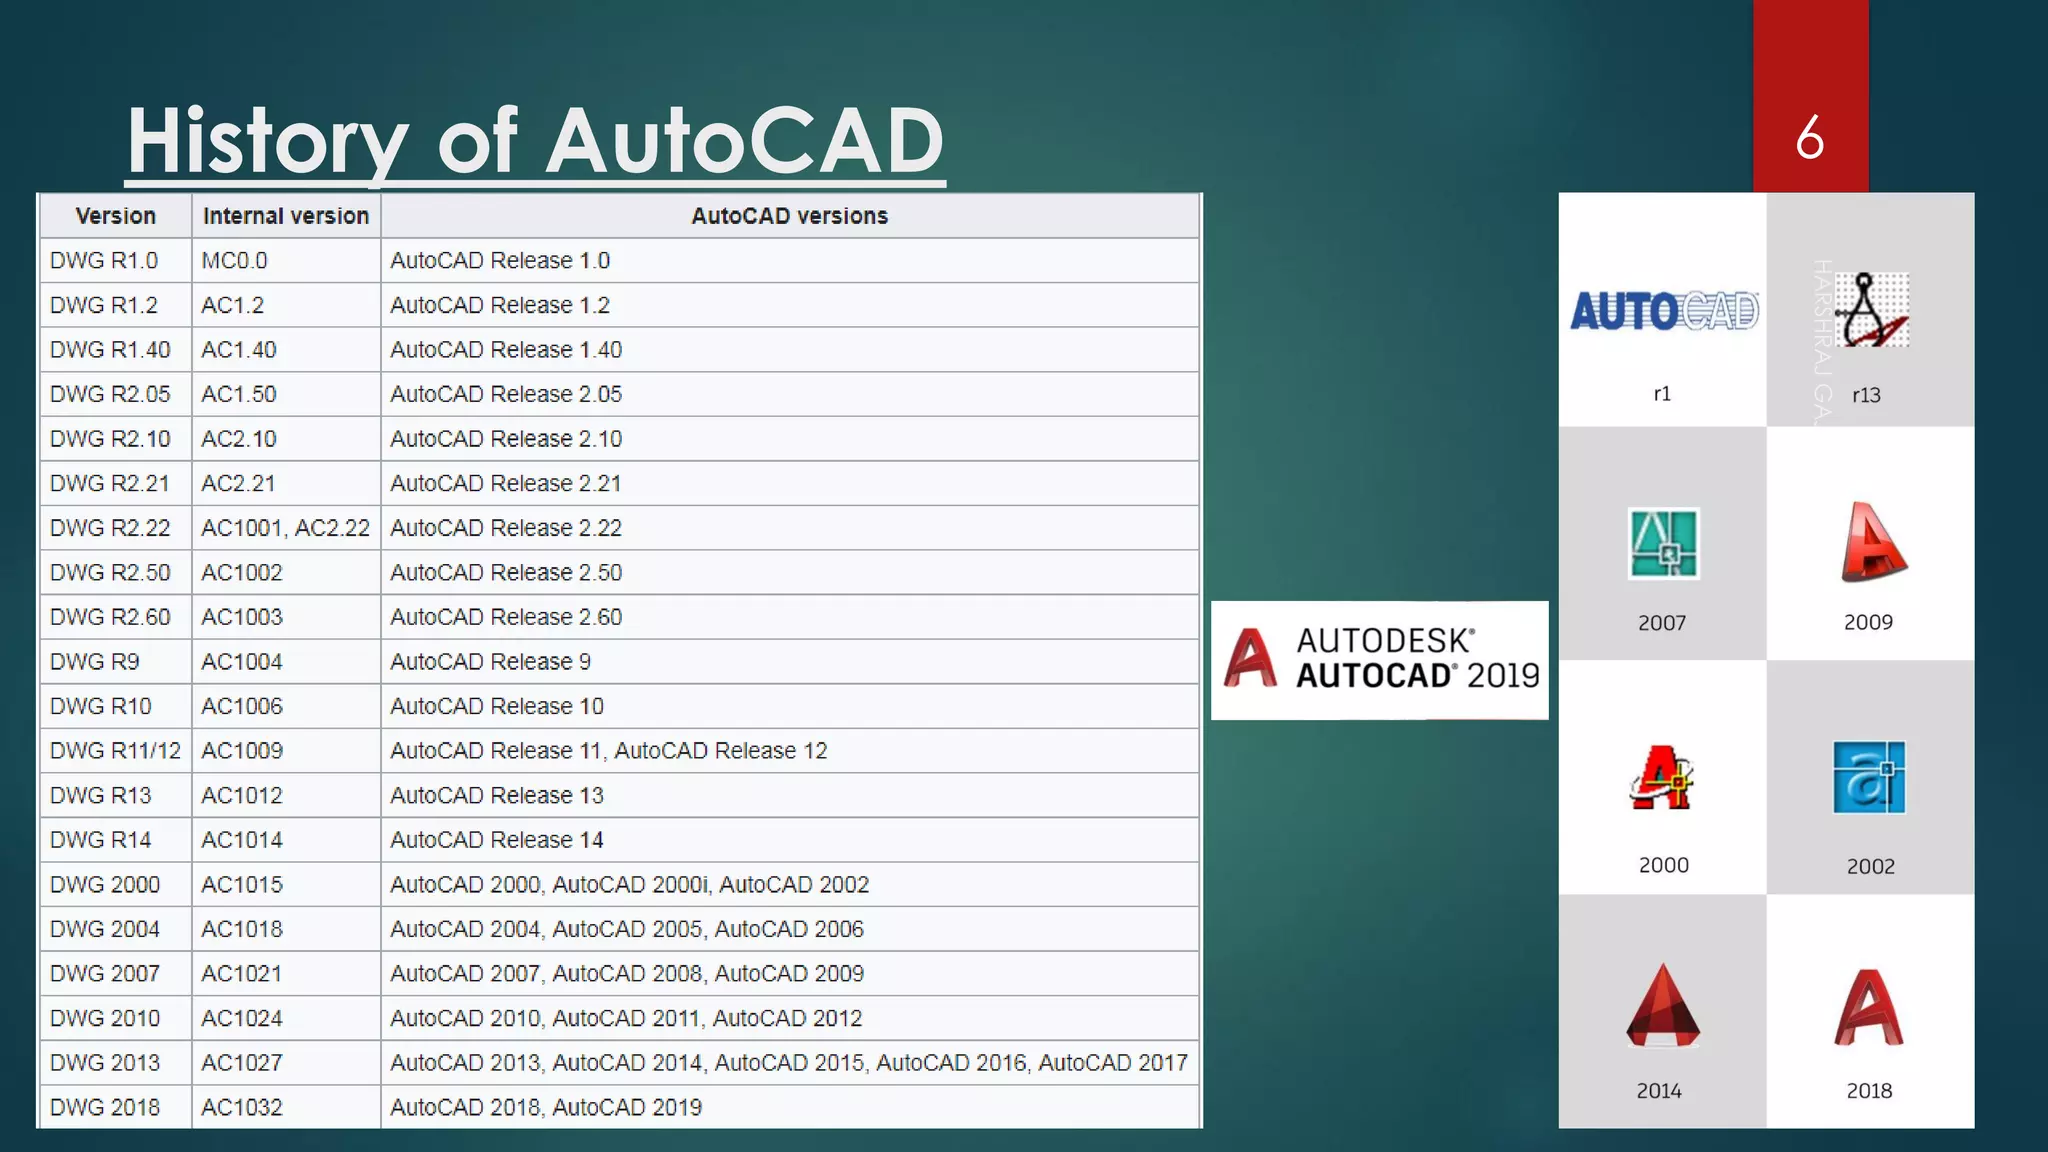This screenshot has width=2048, height=1152.
Task: Click the Version column header
Action: [x=115, y=216]
